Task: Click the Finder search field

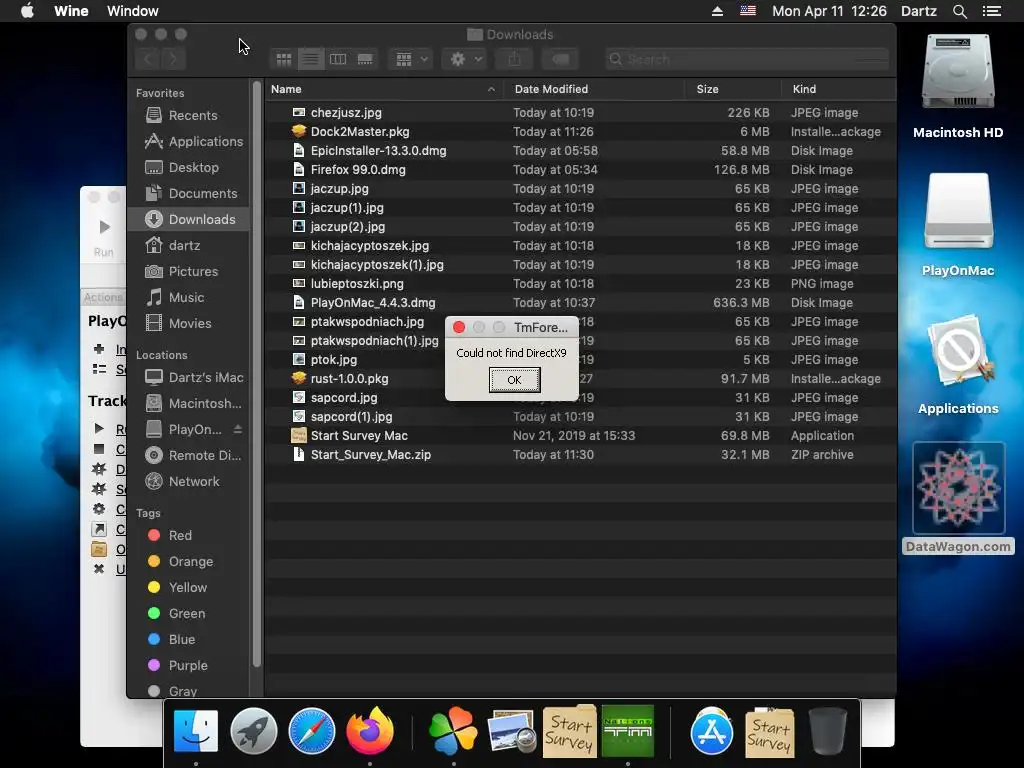Action: coord(746,59)
